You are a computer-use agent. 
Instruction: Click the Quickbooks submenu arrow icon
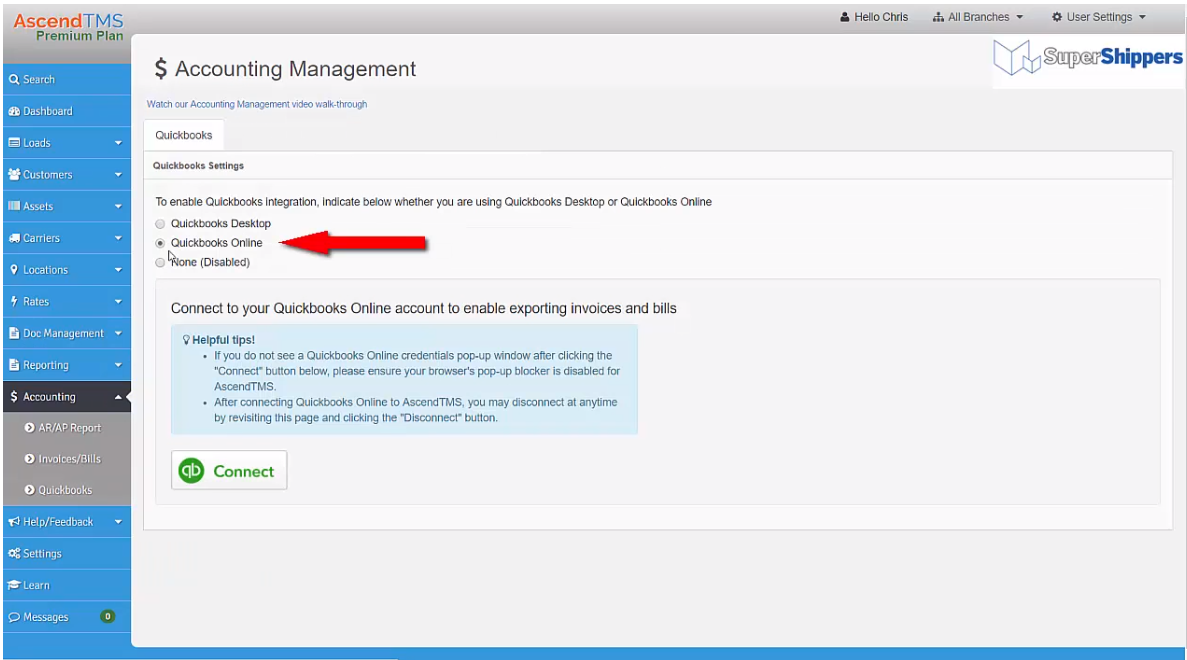30,490
